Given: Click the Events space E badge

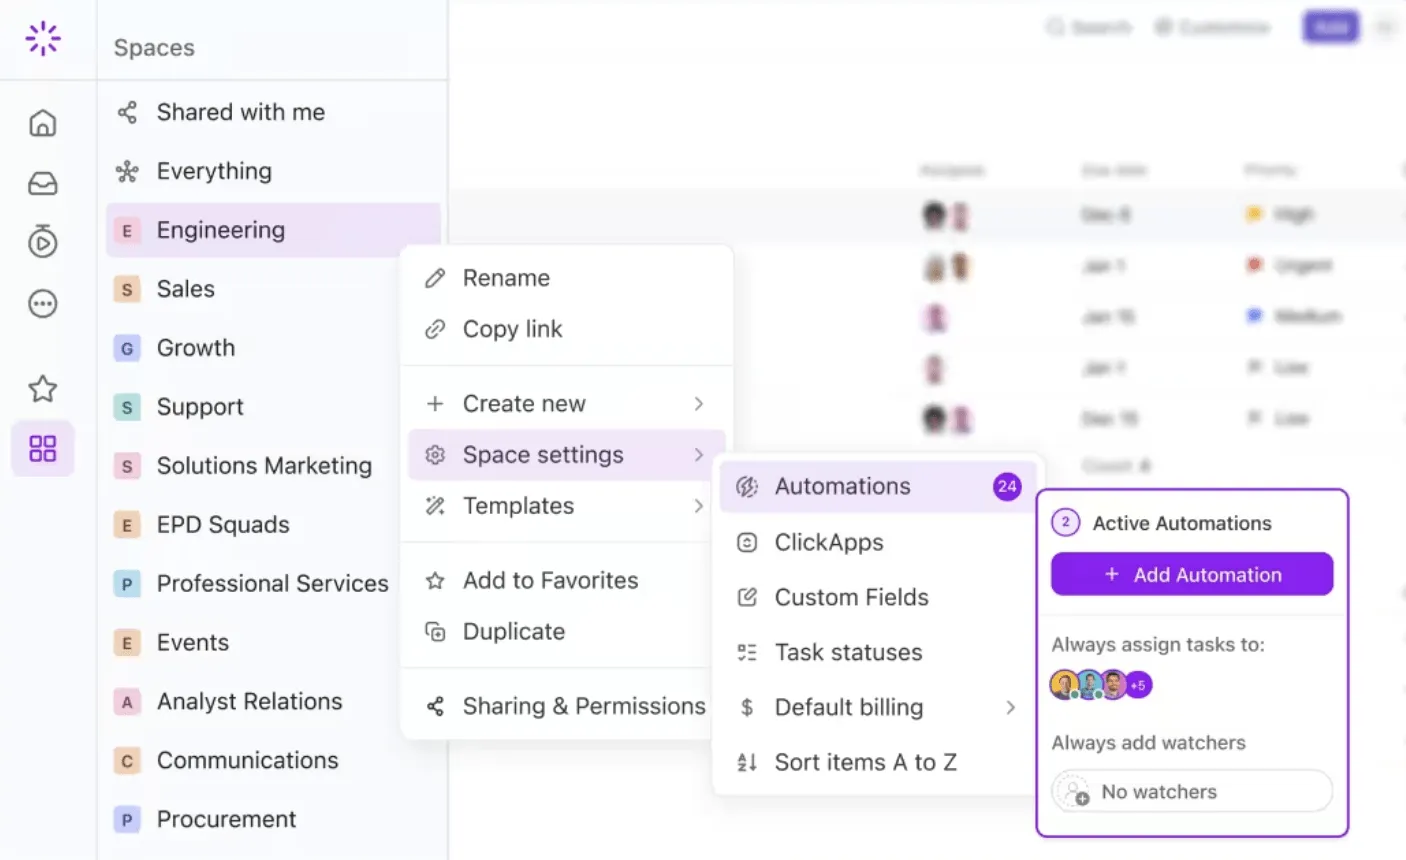Looking at the screenshot, I should click(x=127, y=643).
